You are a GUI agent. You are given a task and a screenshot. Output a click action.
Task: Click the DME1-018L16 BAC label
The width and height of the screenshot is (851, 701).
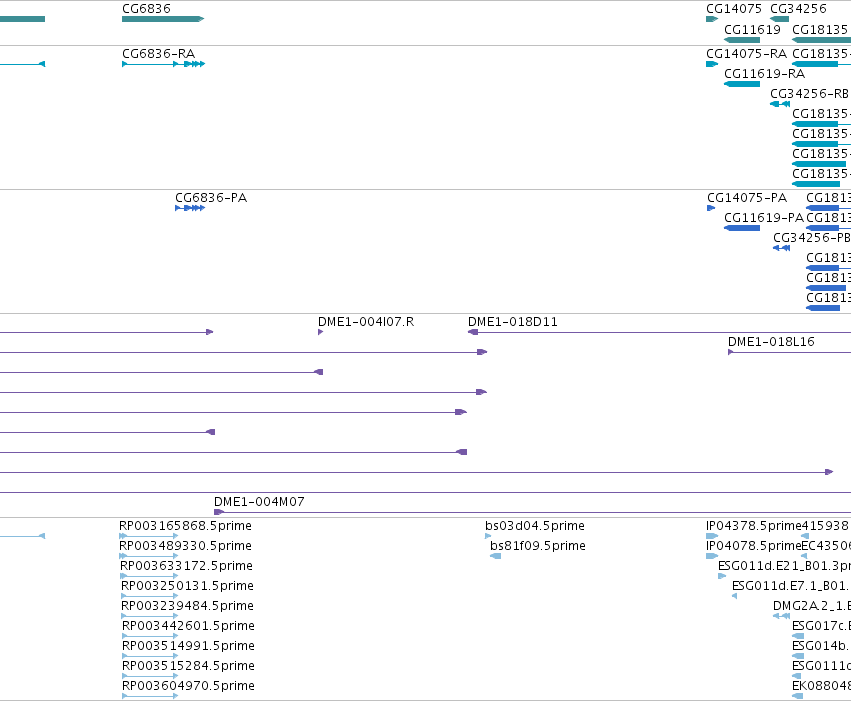[771, 342]
